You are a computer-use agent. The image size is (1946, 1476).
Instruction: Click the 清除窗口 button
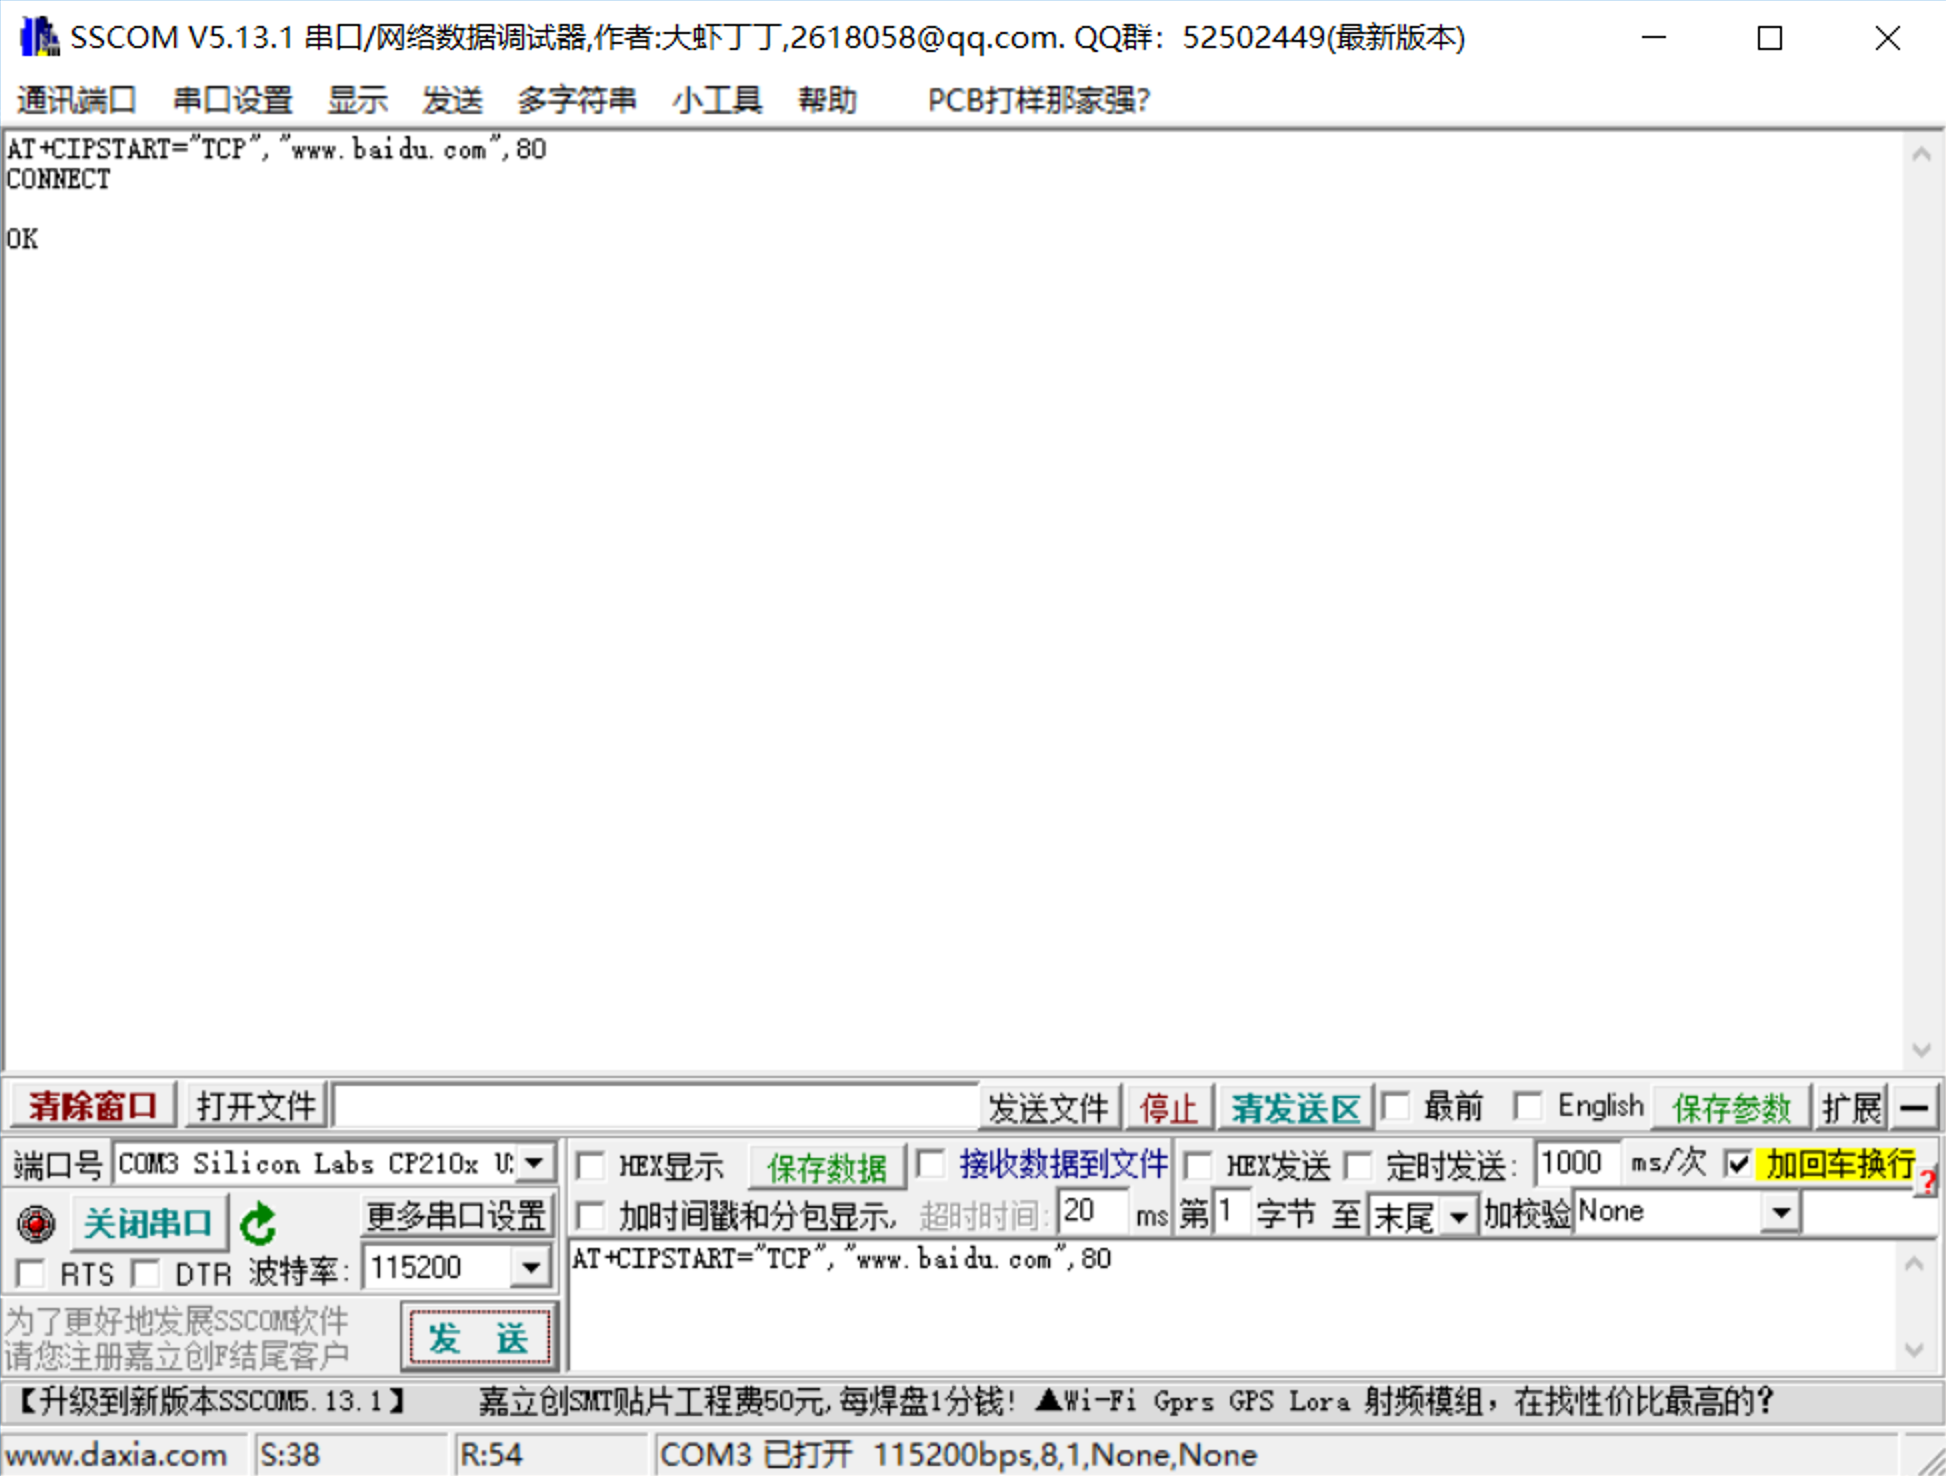click(92, 1106)
